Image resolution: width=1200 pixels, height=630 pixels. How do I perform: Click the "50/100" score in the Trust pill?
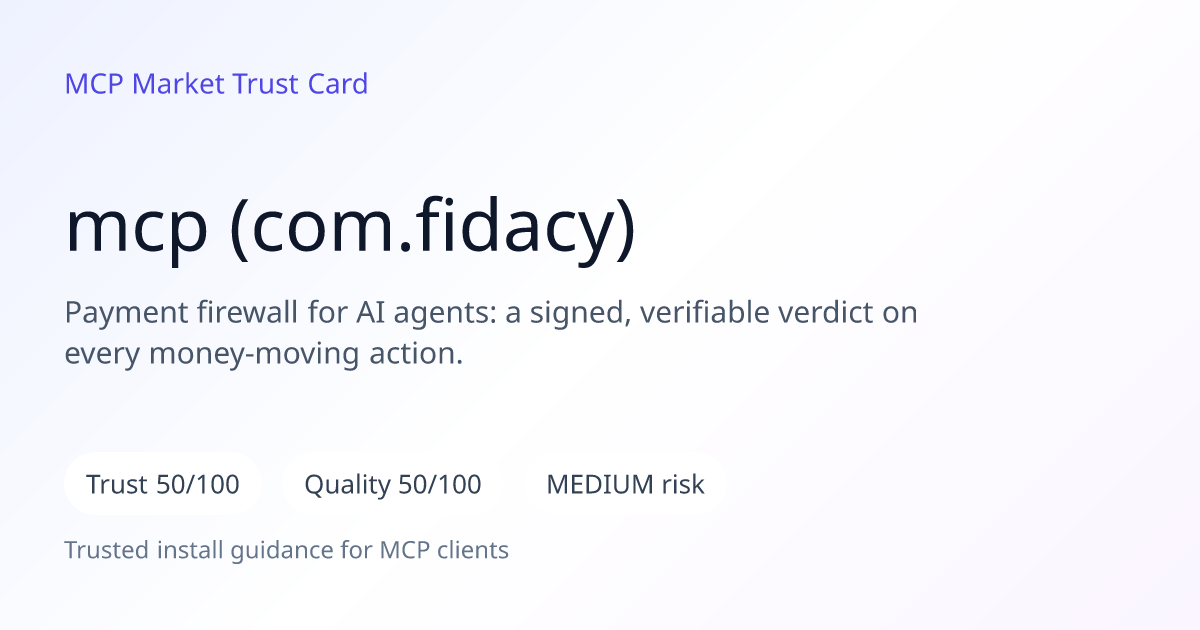[198, 485]
